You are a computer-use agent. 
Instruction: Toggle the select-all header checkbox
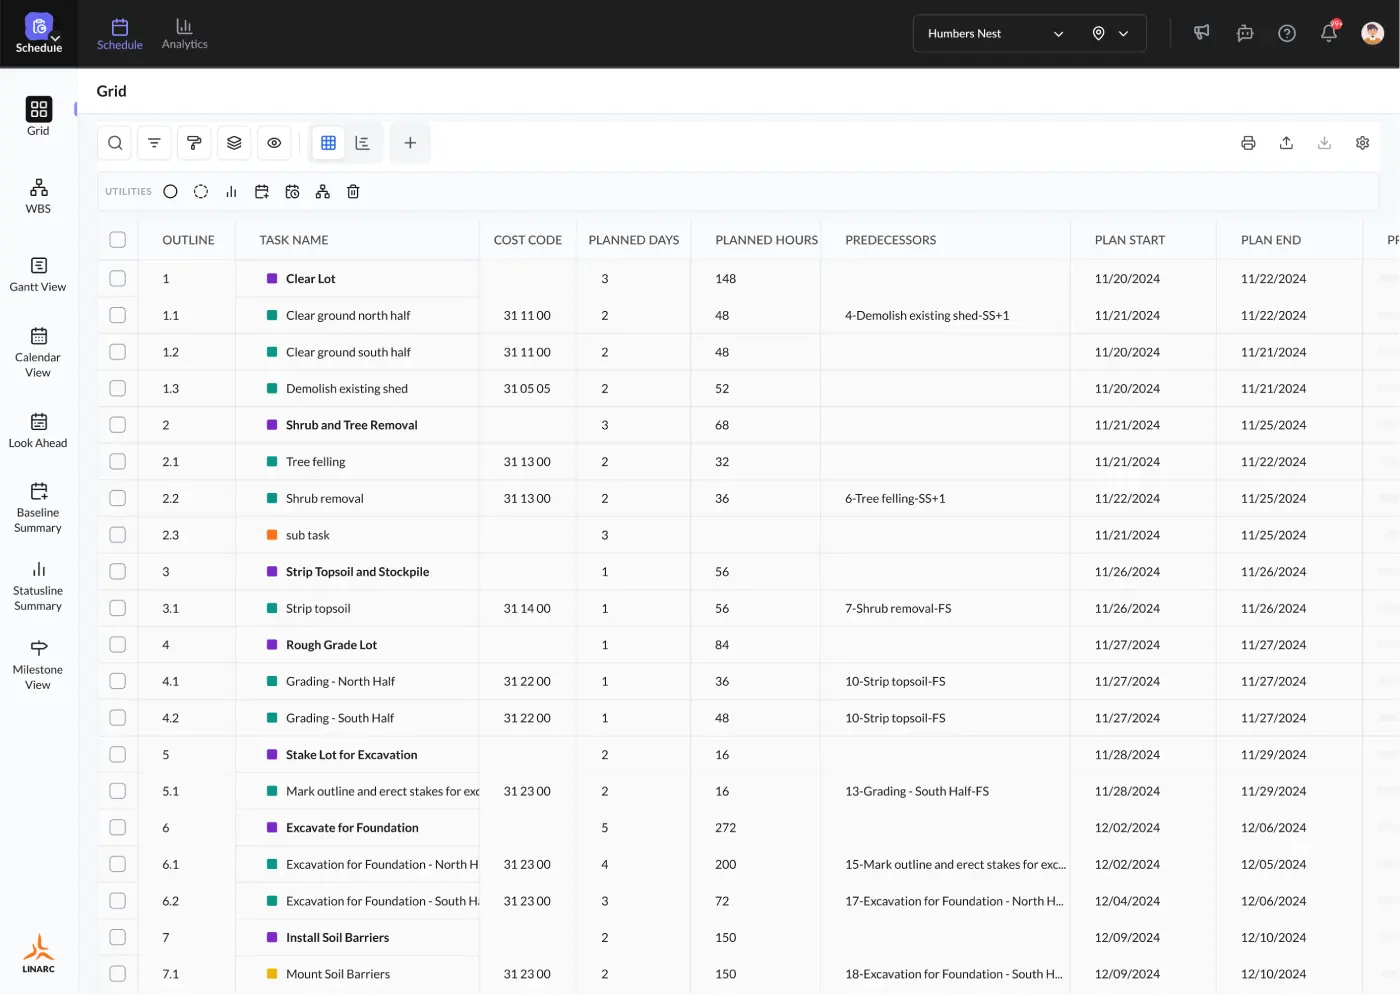tap(117, 240)
